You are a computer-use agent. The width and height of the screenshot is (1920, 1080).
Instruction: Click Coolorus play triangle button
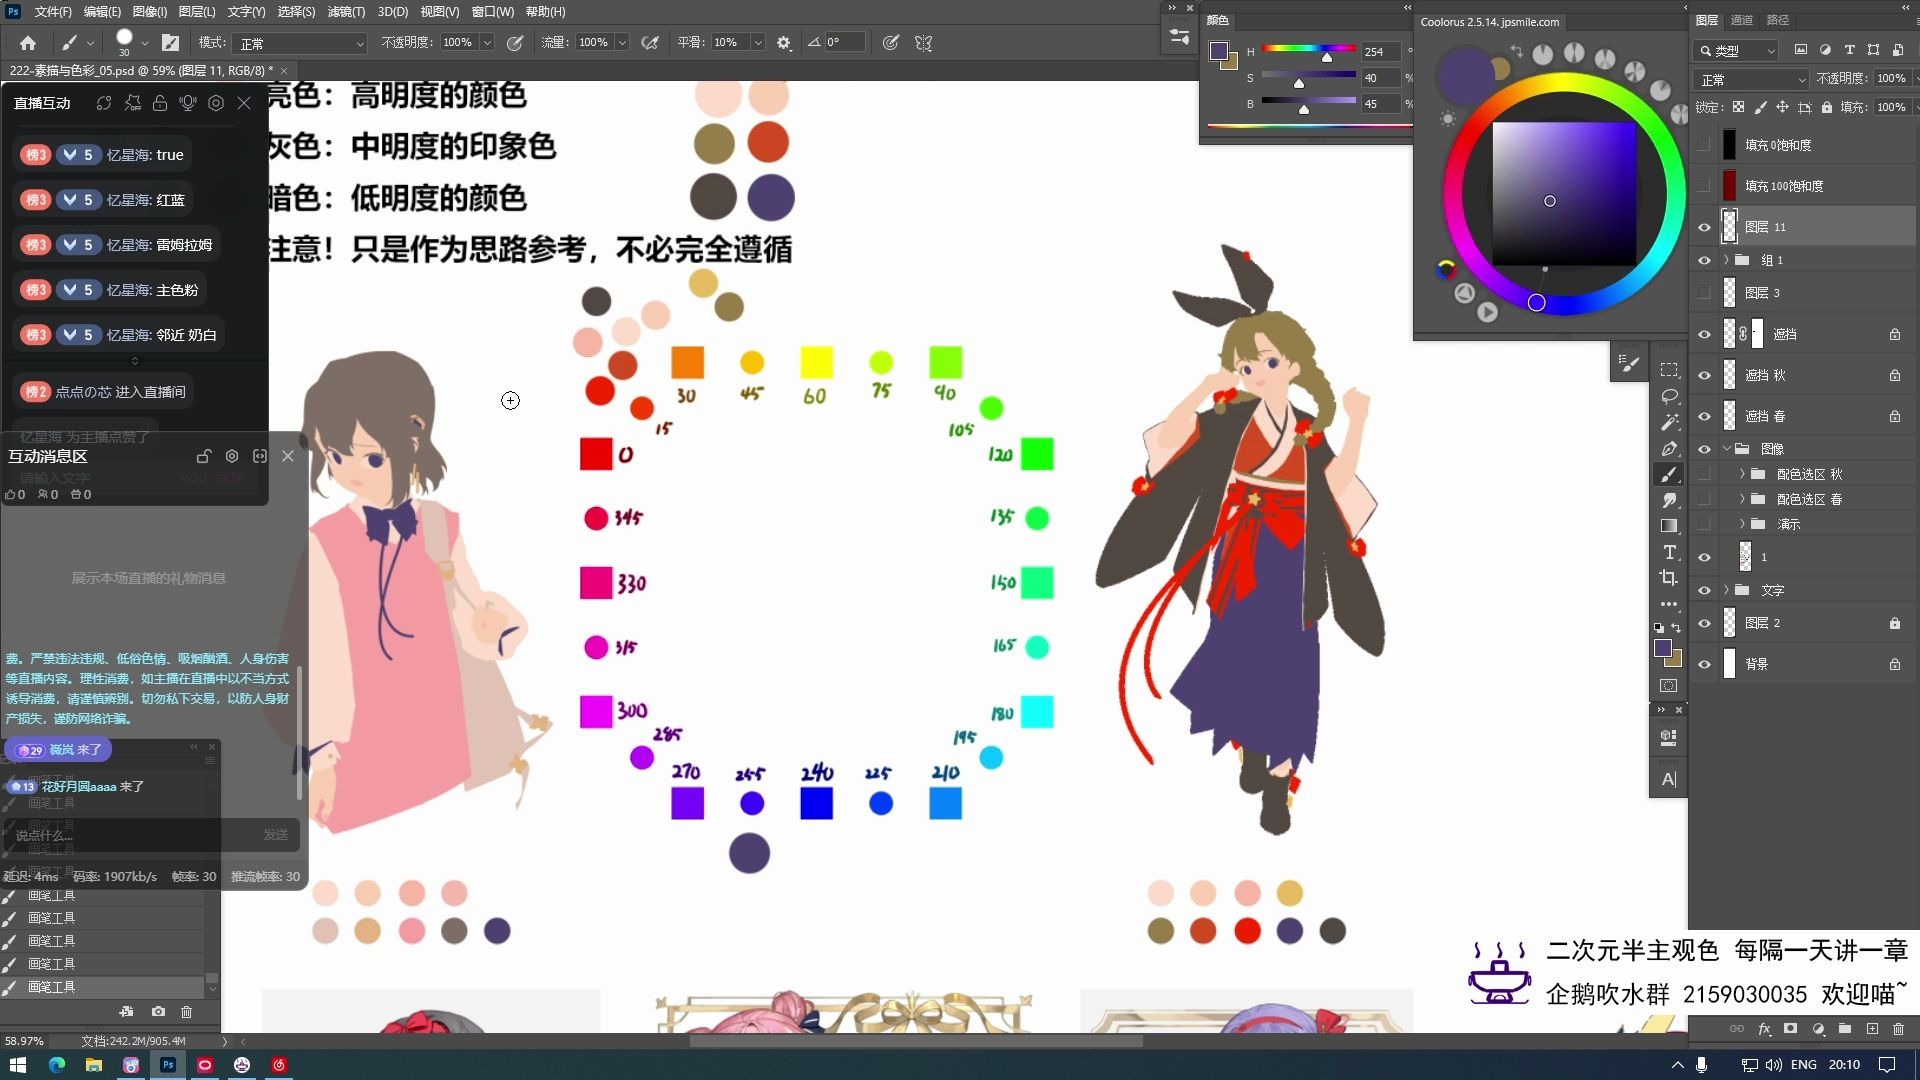pyautogui.click(x=1488, y=312)
